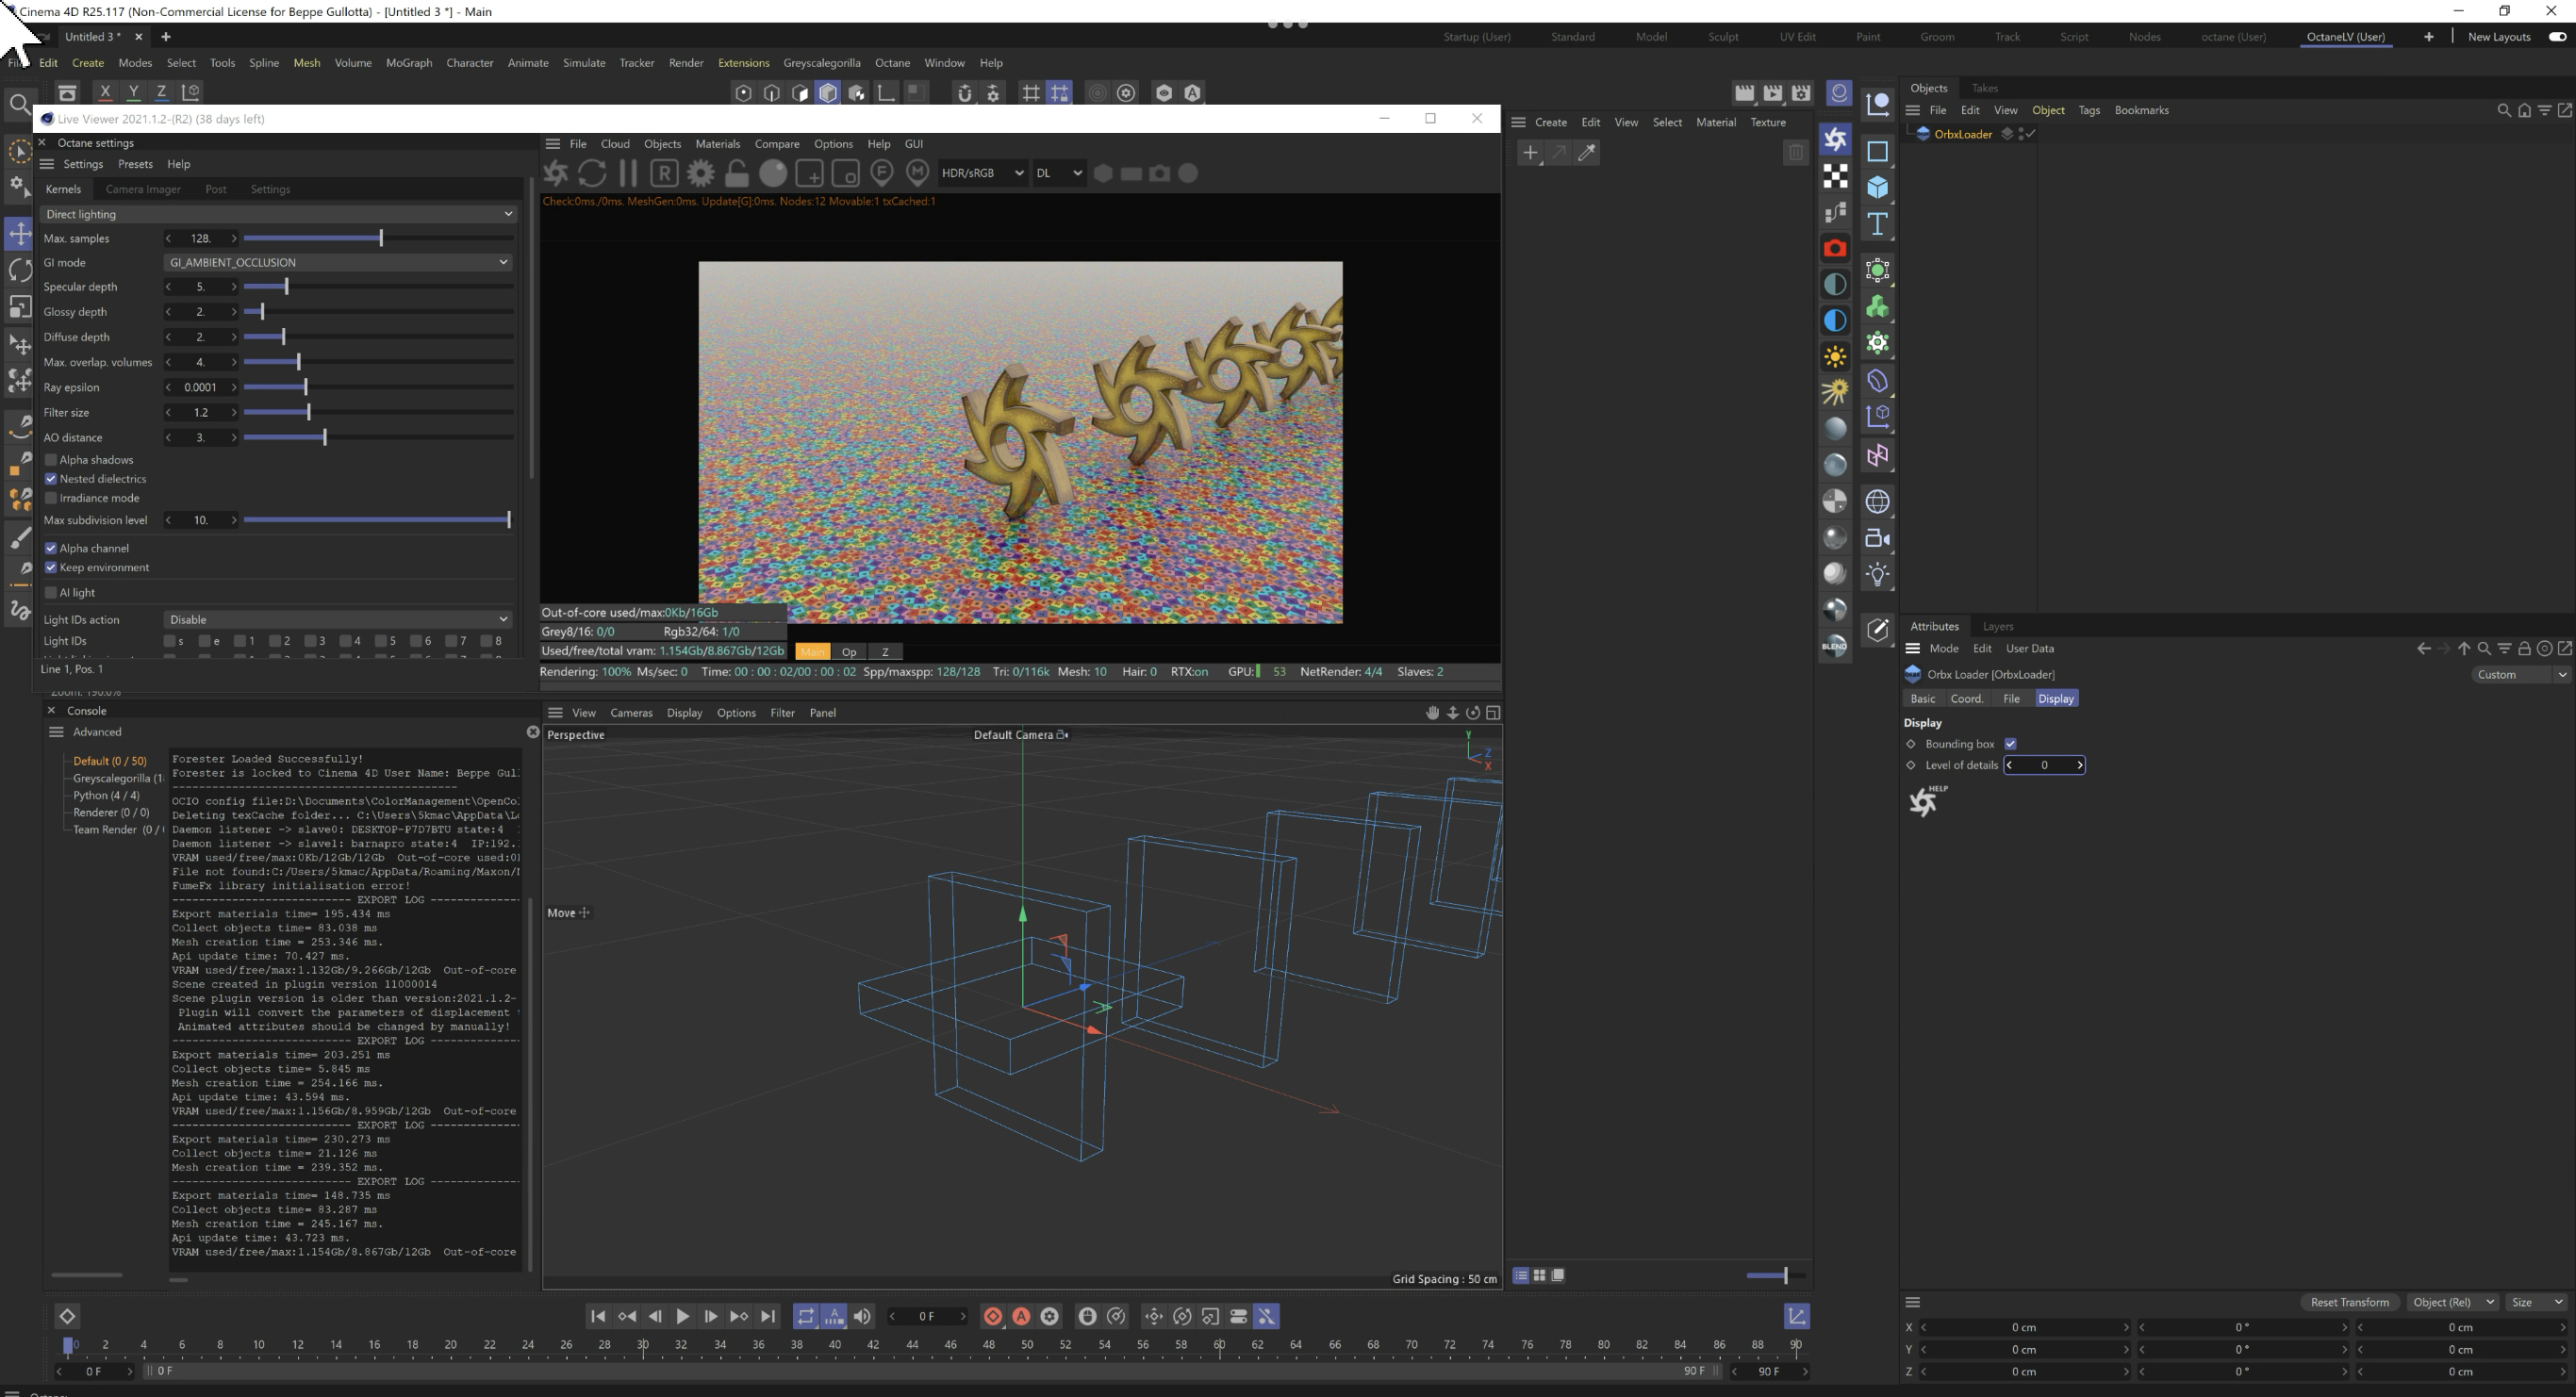This screenshot has height=1397, width=2576.
Task: Open the Direct lighting kernel dropdown
Action: (x=278, y=214)
